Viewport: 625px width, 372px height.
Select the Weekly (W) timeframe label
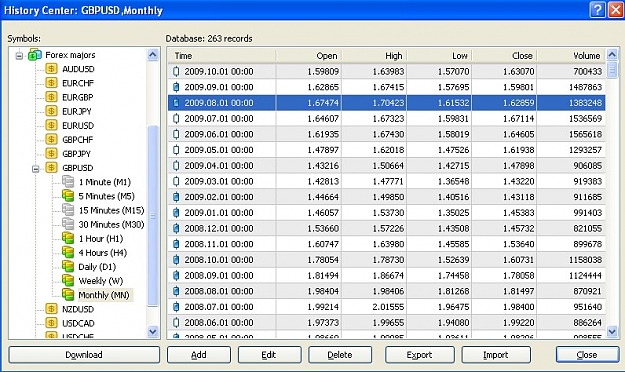coord(101,281)
